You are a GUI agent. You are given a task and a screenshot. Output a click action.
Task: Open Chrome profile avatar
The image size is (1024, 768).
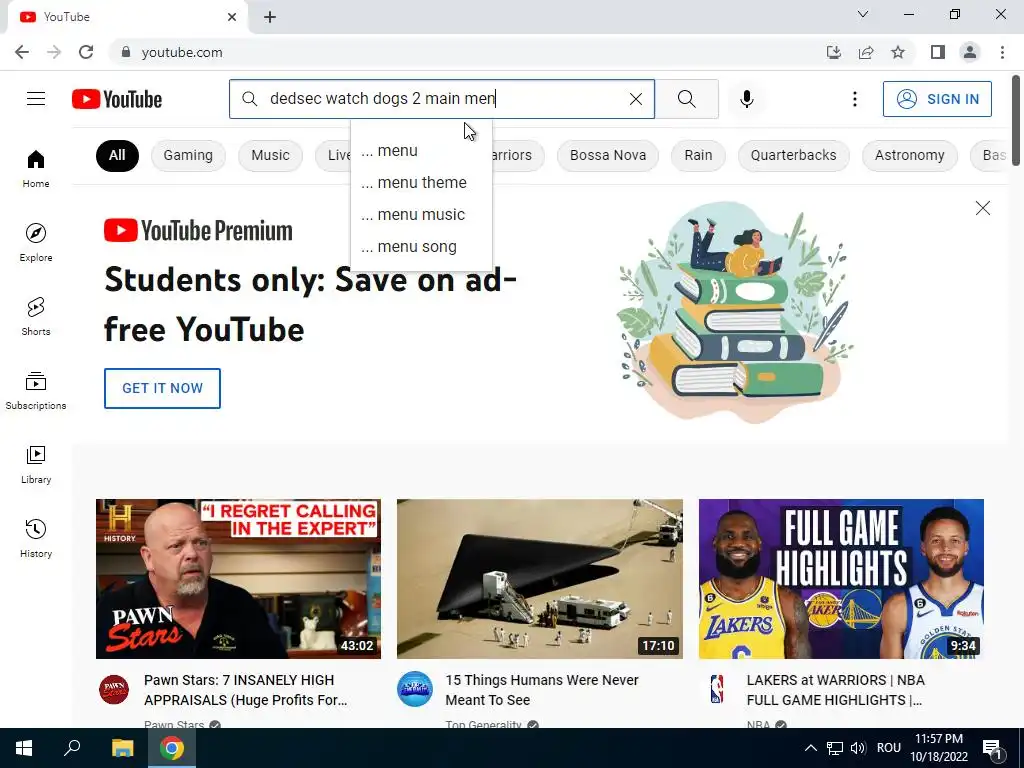(970, 52)
